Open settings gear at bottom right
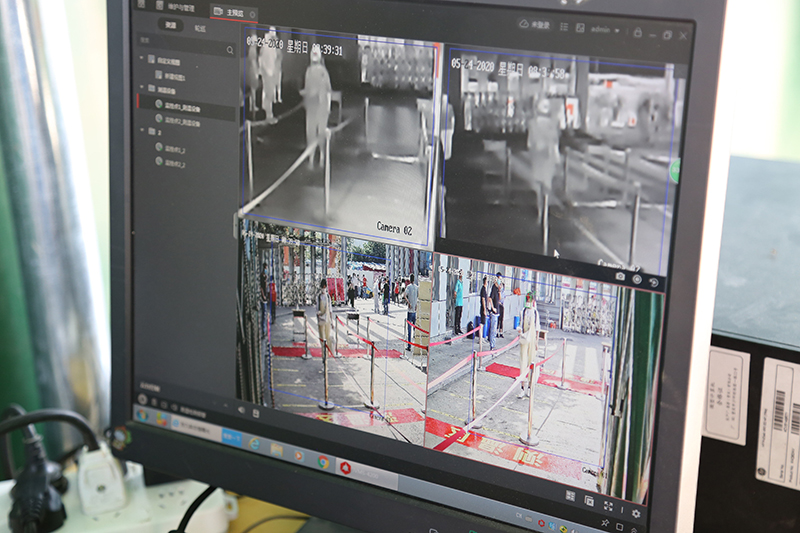800x533 pixels. [x=635, y=513]
